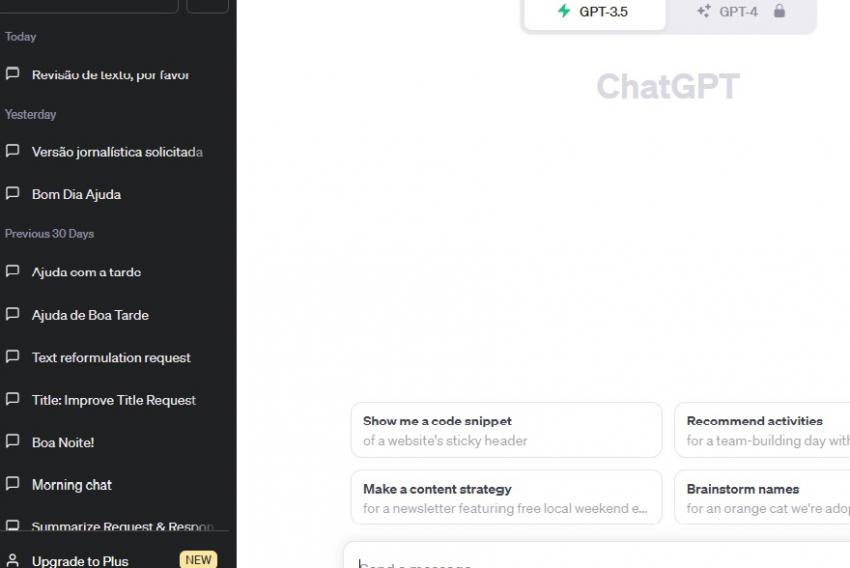The image size is (850, 568).
Task: Choose 'Make a content strategy' suggestion
Action: coord(506,498)
